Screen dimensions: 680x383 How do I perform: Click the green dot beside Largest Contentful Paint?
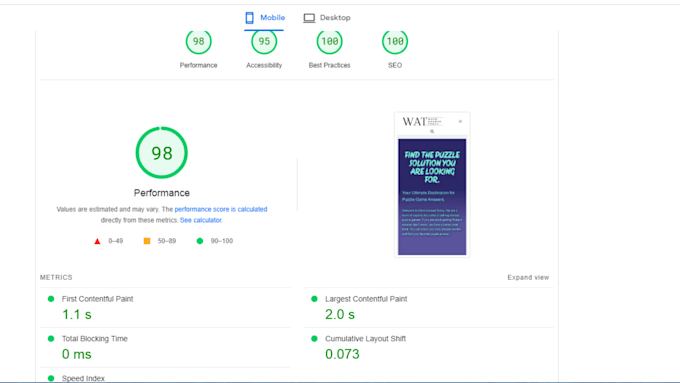click(x=314, y=299)
